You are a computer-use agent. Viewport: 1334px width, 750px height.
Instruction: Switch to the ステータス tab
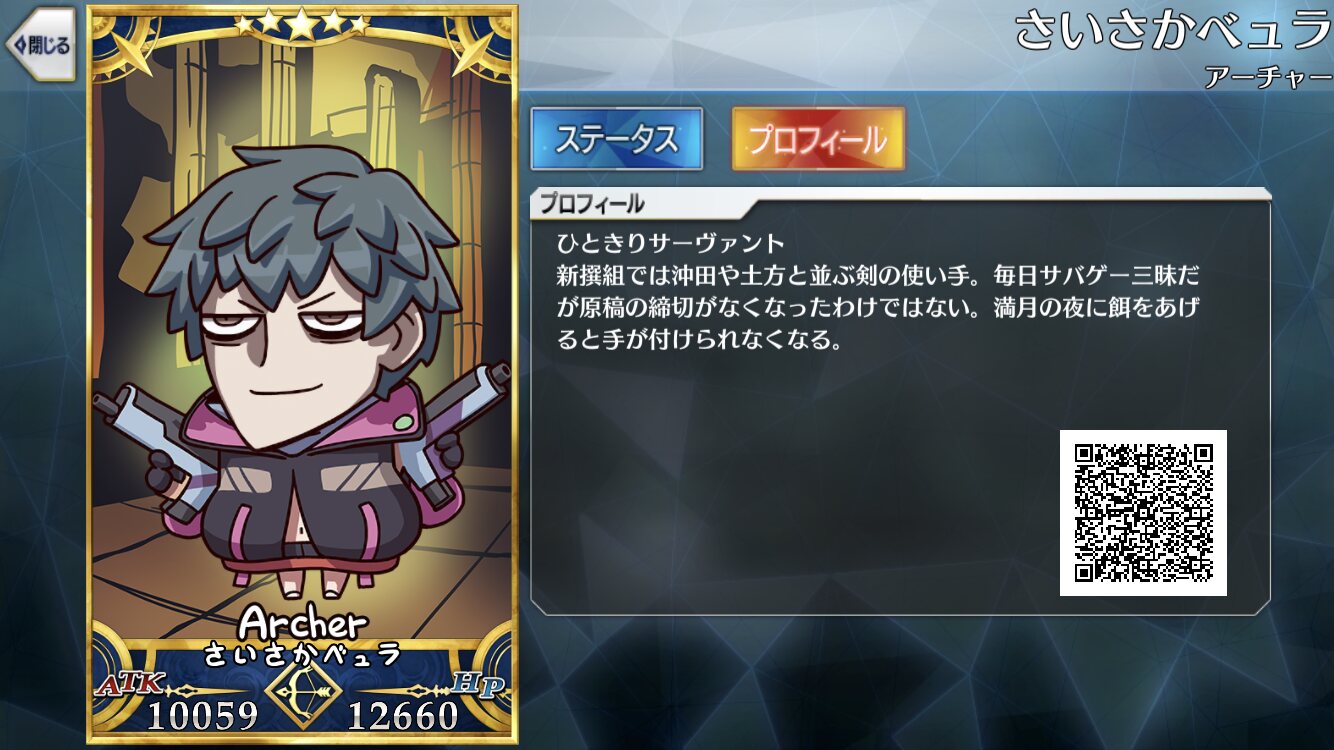click(616, 139)
